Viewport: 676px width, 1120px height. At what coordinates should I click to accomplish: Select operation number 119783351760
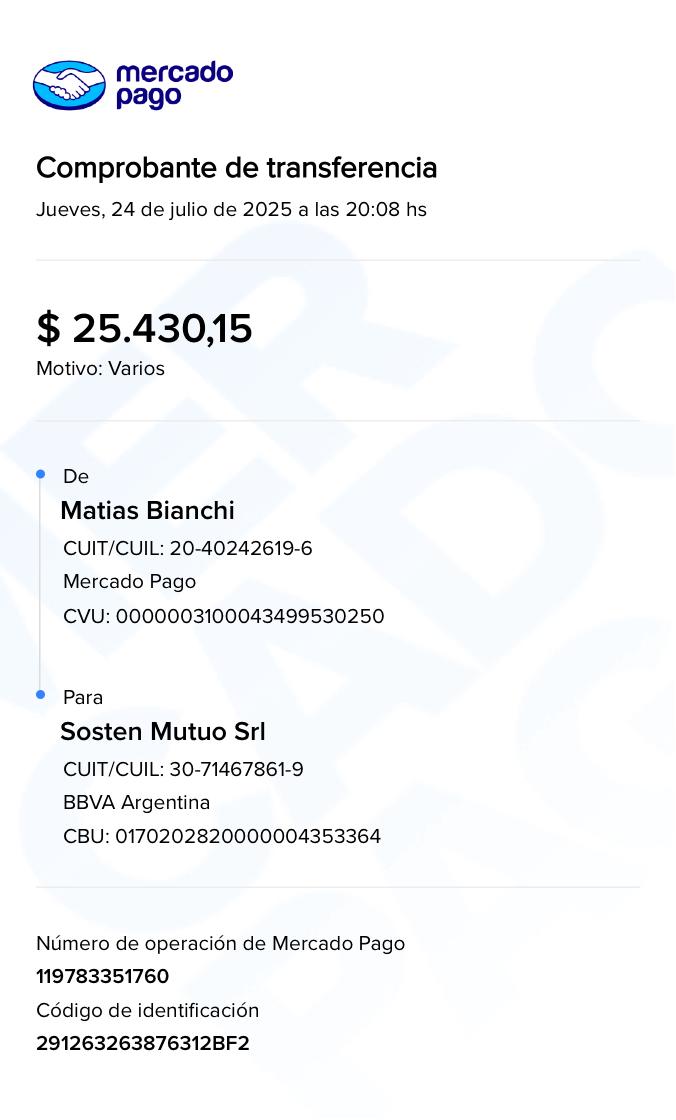tap(102, 977)
